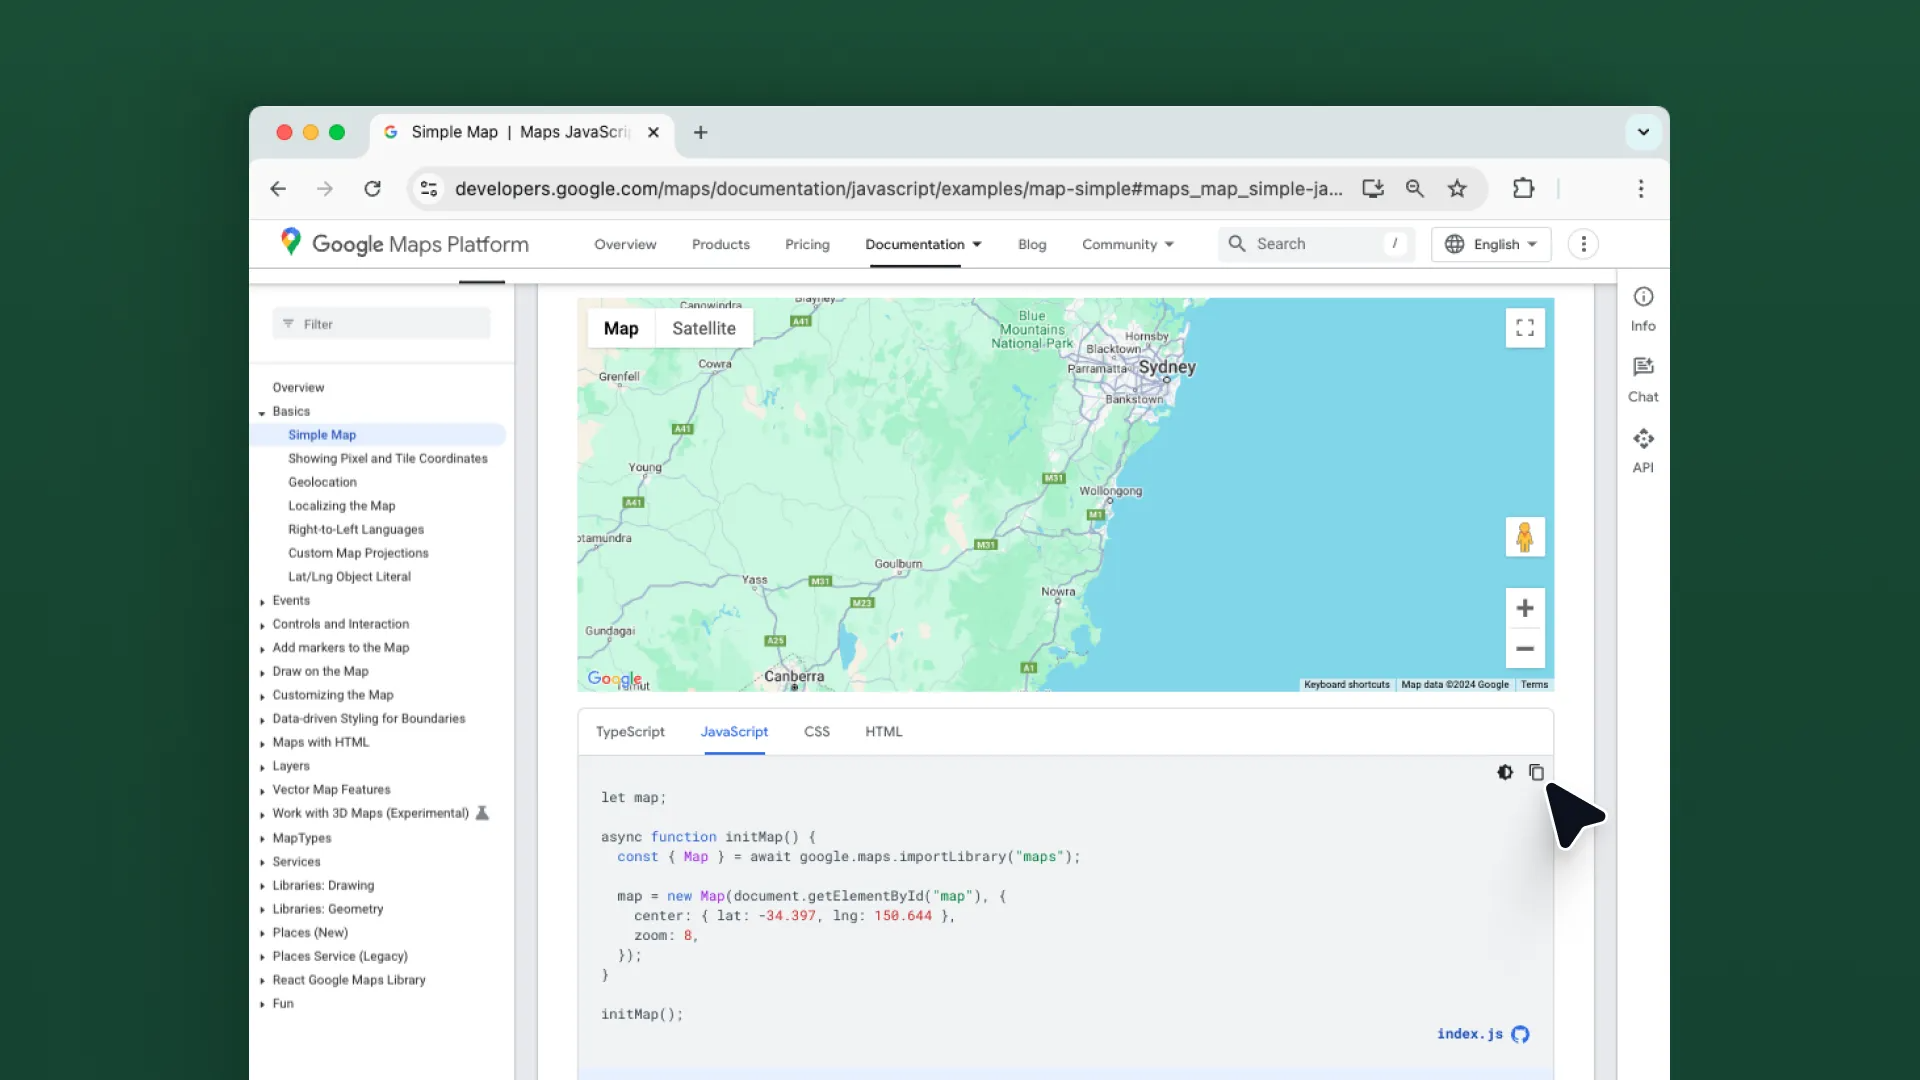The height and width of the screenshot is (1080, 1920).
Task: Click the zoom magnifier icon in address bar
Action: (x=1415, y=188)
